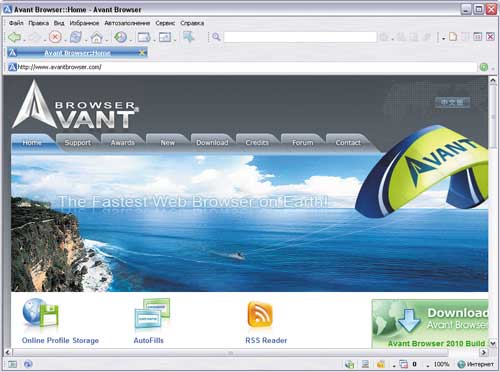Click the Support navigation tab
The image size is (500, 372).
click(x=78, y=143)
